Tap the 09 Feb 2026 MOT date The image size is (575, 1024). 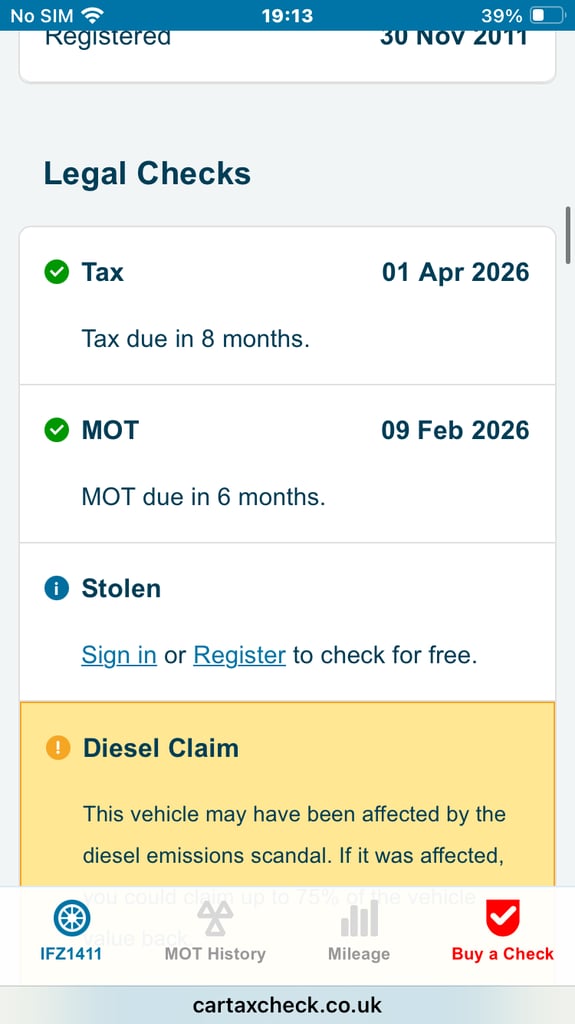click(x=455, y=430)
